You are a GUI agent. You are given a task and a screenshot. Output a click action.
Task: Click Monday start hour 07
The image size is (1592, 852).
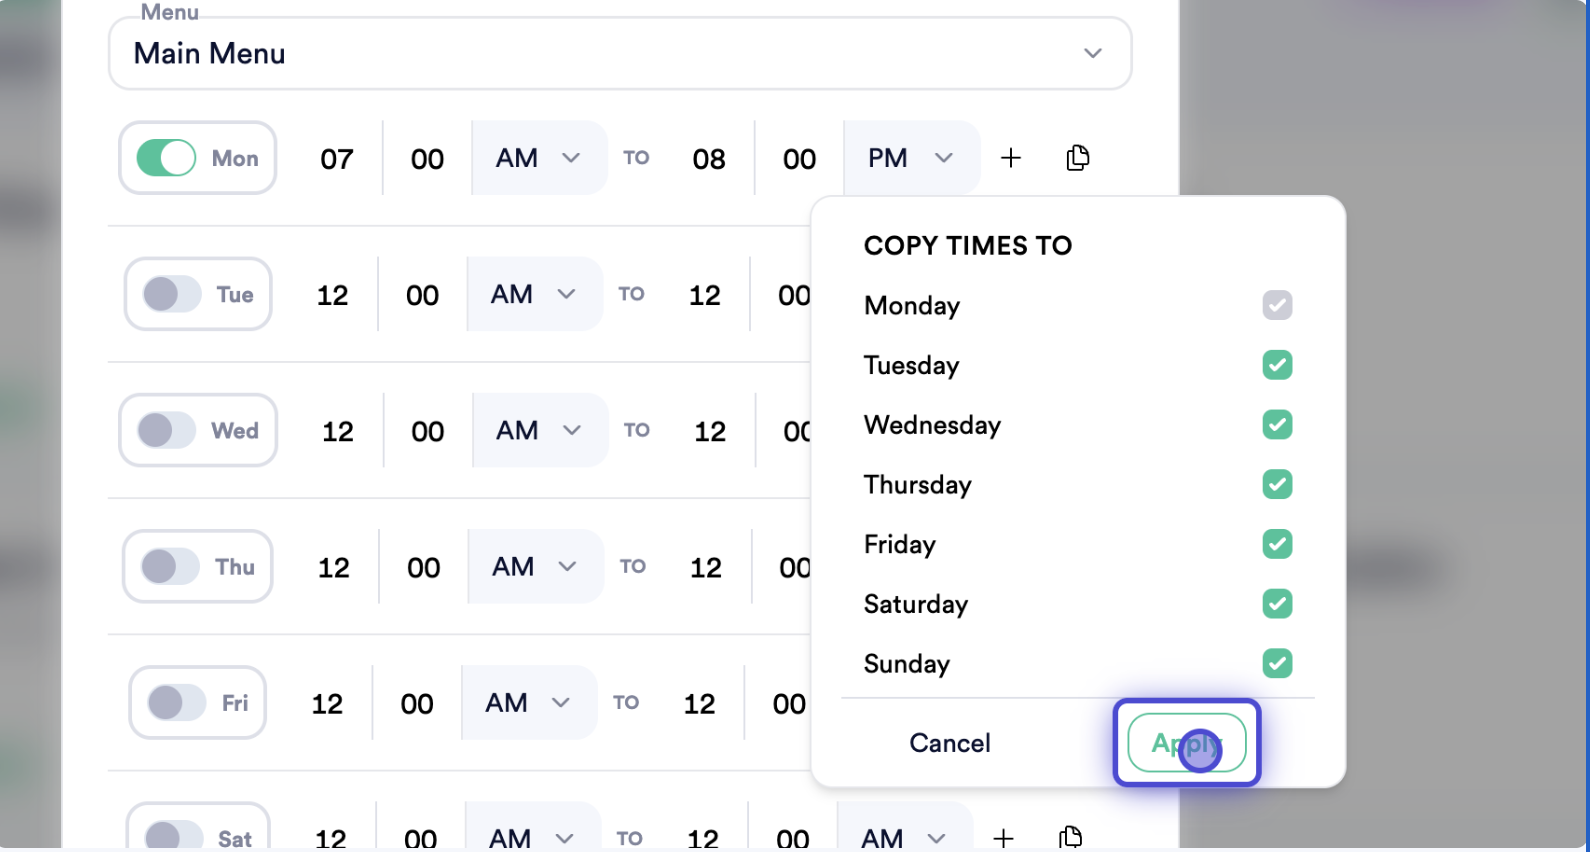pyautogui.click(x=337, y=159)
